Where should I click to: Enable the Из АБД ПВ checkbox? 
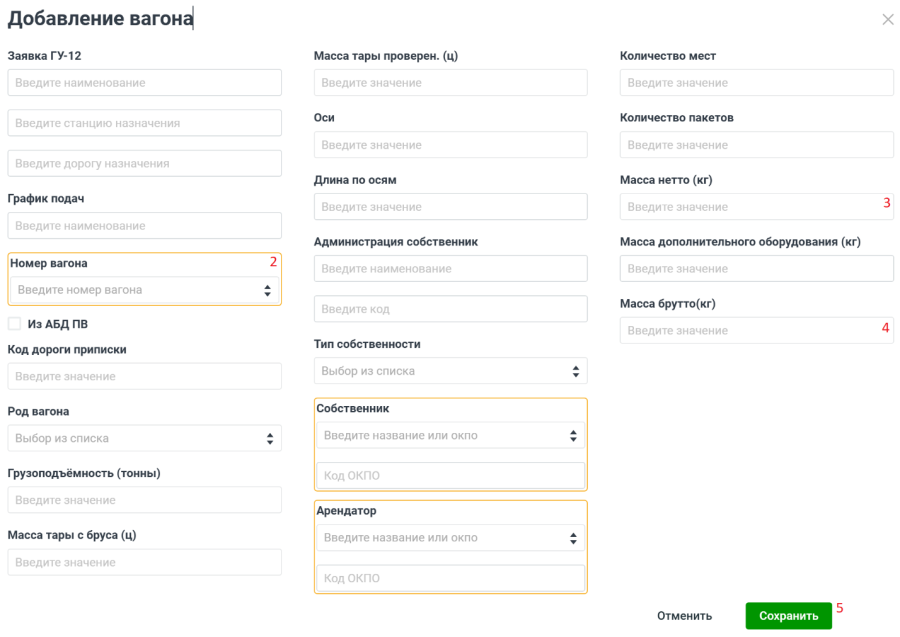click(x=15, y=324)
